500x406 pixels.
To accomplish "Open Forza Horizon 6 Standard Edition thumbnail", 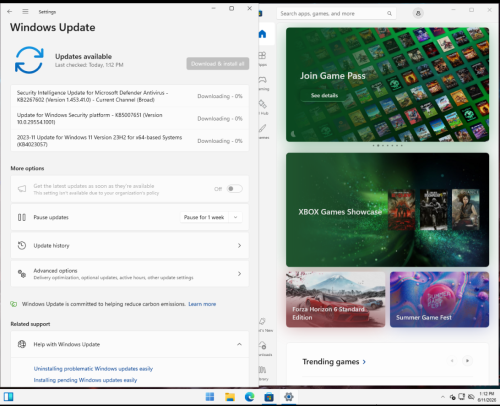I will 335,299.
